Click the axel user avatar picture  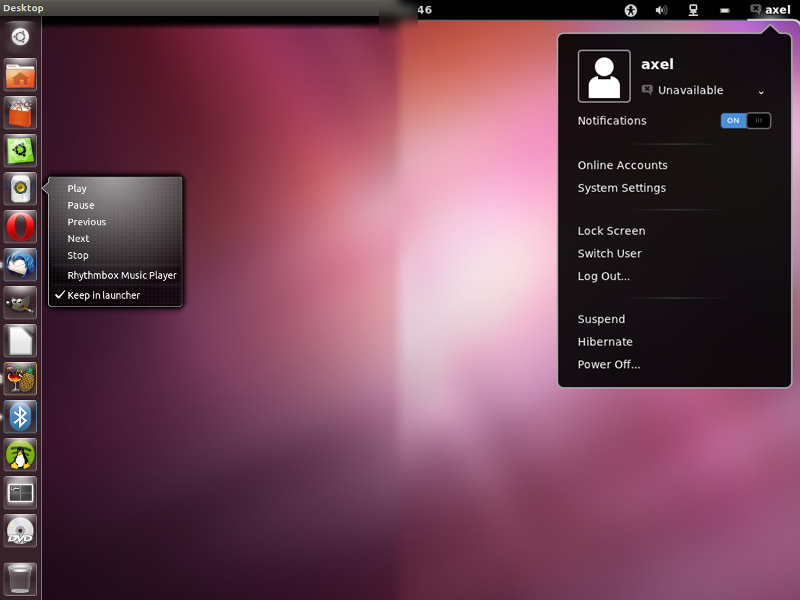point(604,77)
